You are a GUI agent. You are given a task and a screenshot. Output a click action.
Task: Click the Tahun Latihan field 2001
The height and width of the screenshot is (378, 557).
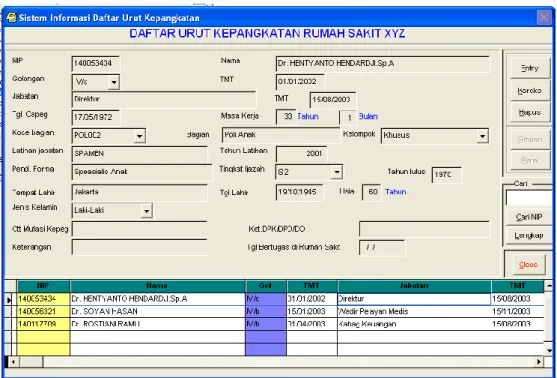point(301,154)
